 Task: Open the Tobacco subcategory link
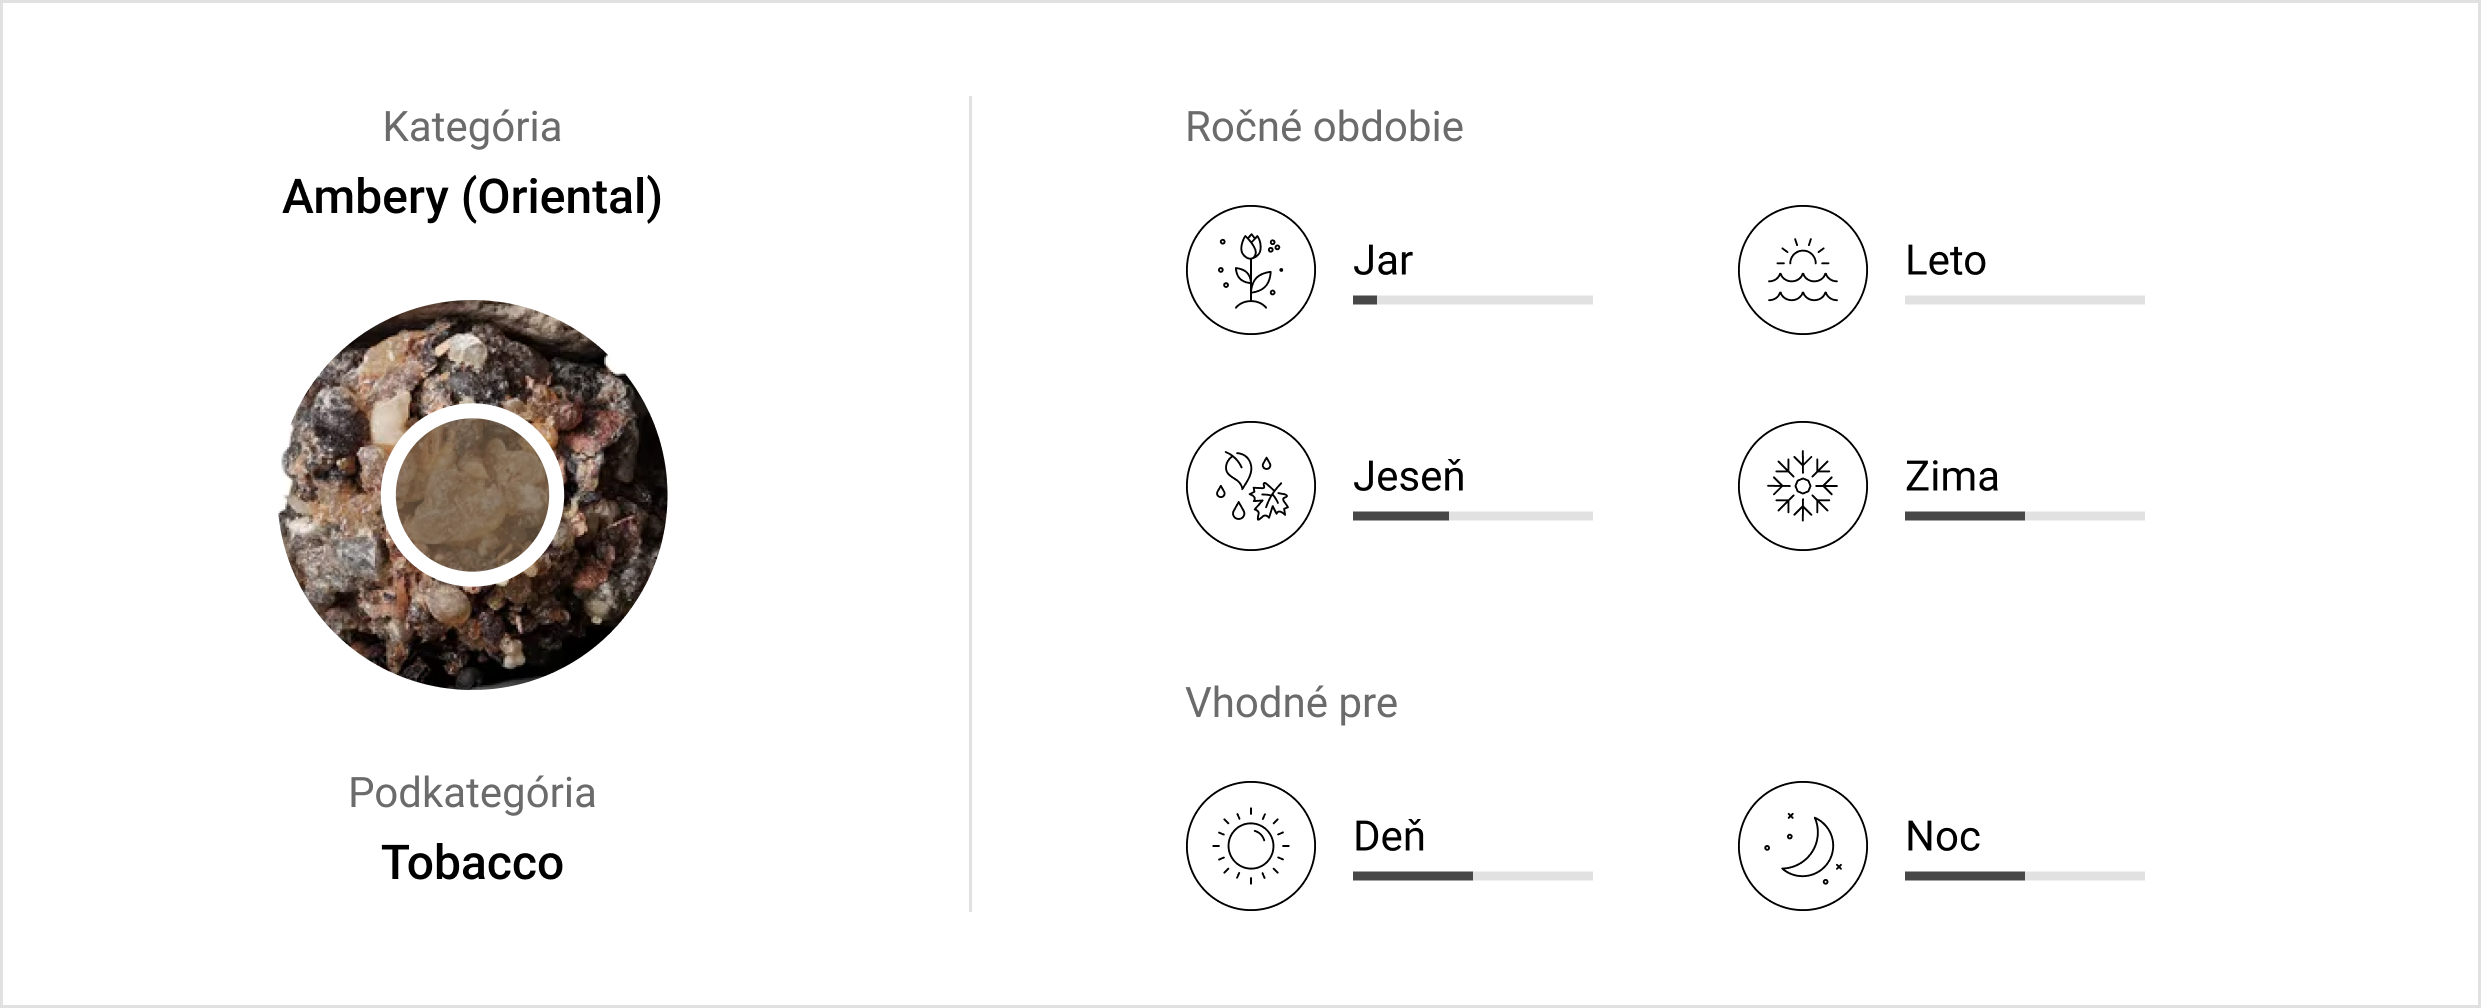point(472,862)
